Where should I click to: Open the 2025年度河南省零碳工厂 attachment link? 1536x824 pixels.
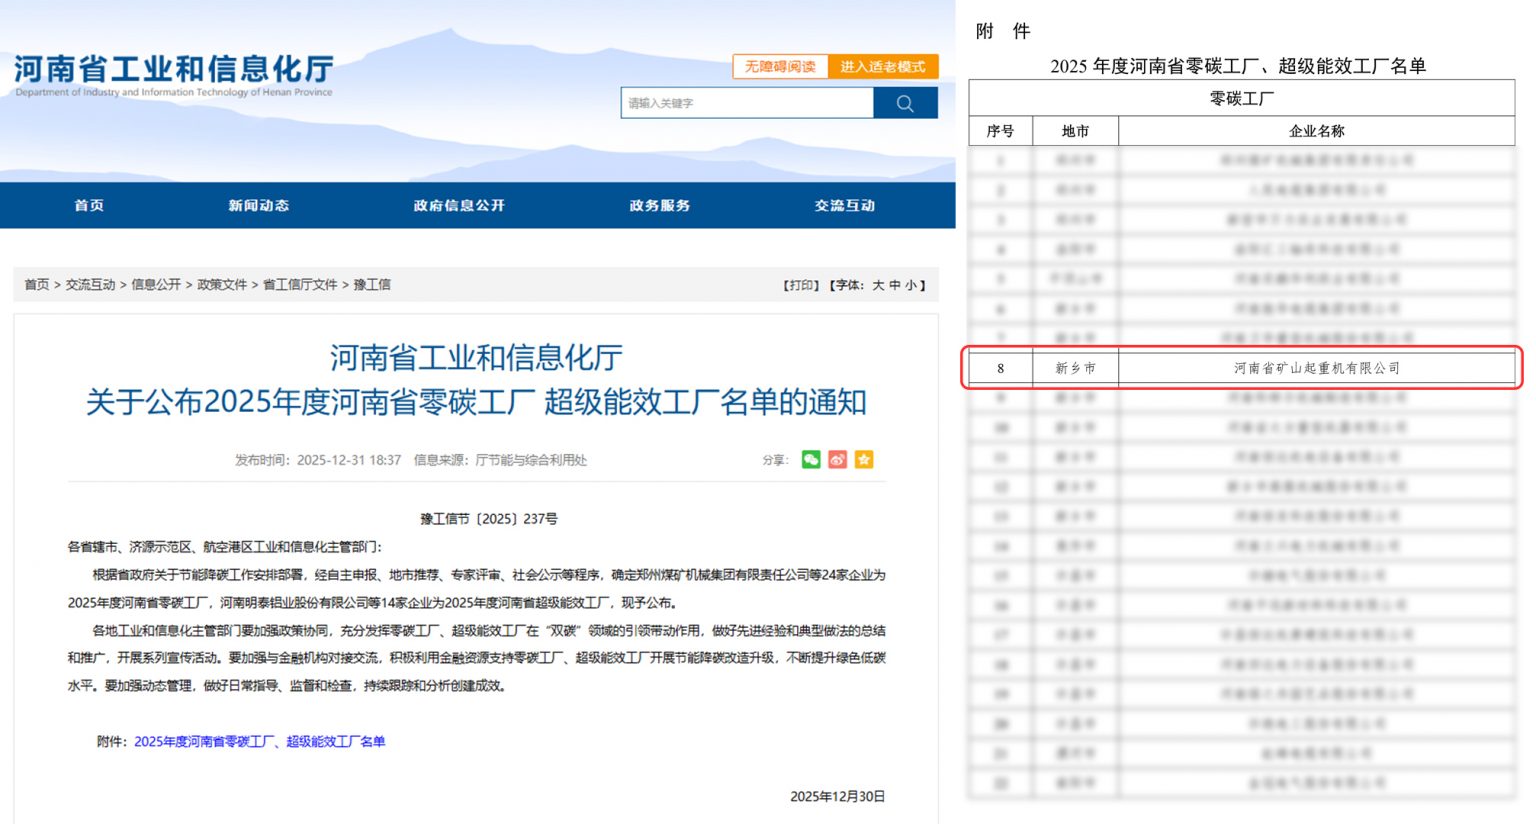[259, 741]
